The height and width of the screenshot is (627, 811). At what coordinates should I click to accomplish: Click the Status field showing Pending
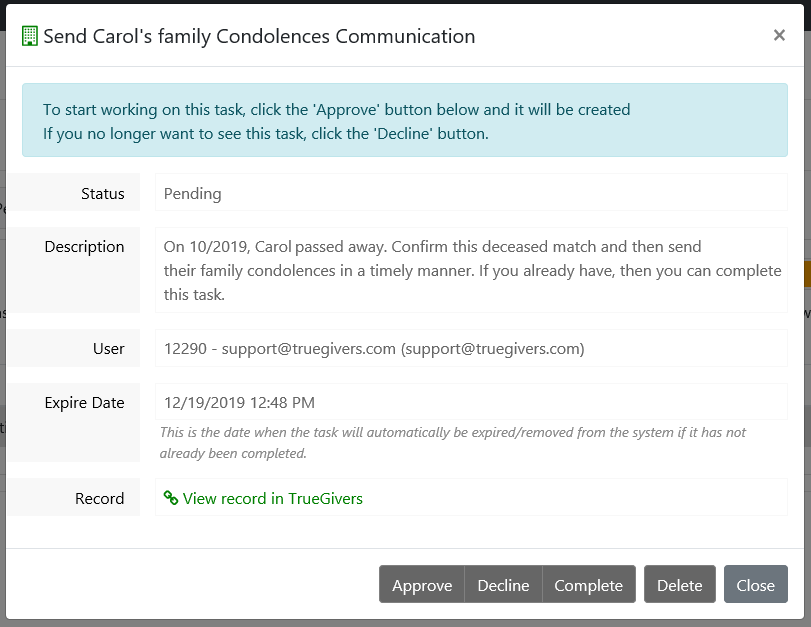pyautogui.click(x=471, y=193)
